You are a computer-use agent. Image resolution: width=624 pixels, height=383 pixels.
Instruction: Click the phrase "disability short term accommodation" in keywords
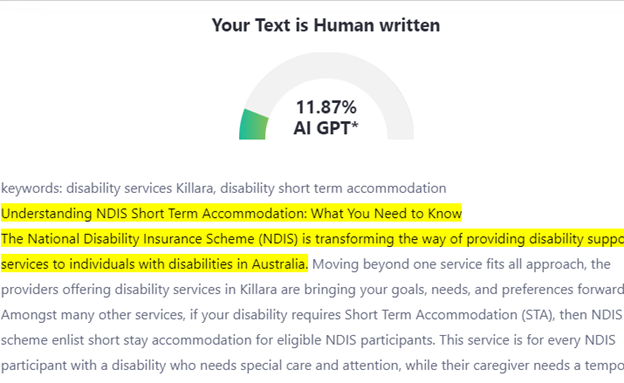[333, 188]
